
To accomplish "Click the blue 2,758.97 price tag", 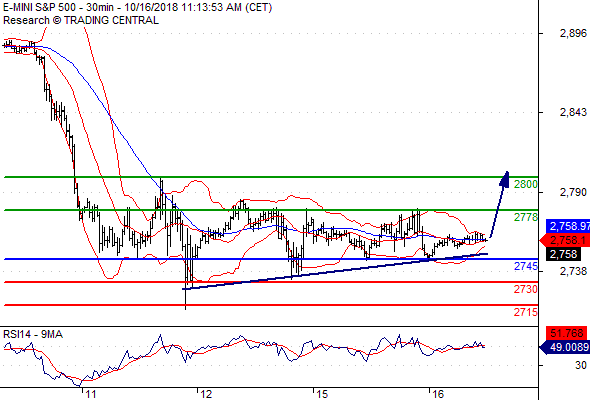I will click(x=568, y=226).
